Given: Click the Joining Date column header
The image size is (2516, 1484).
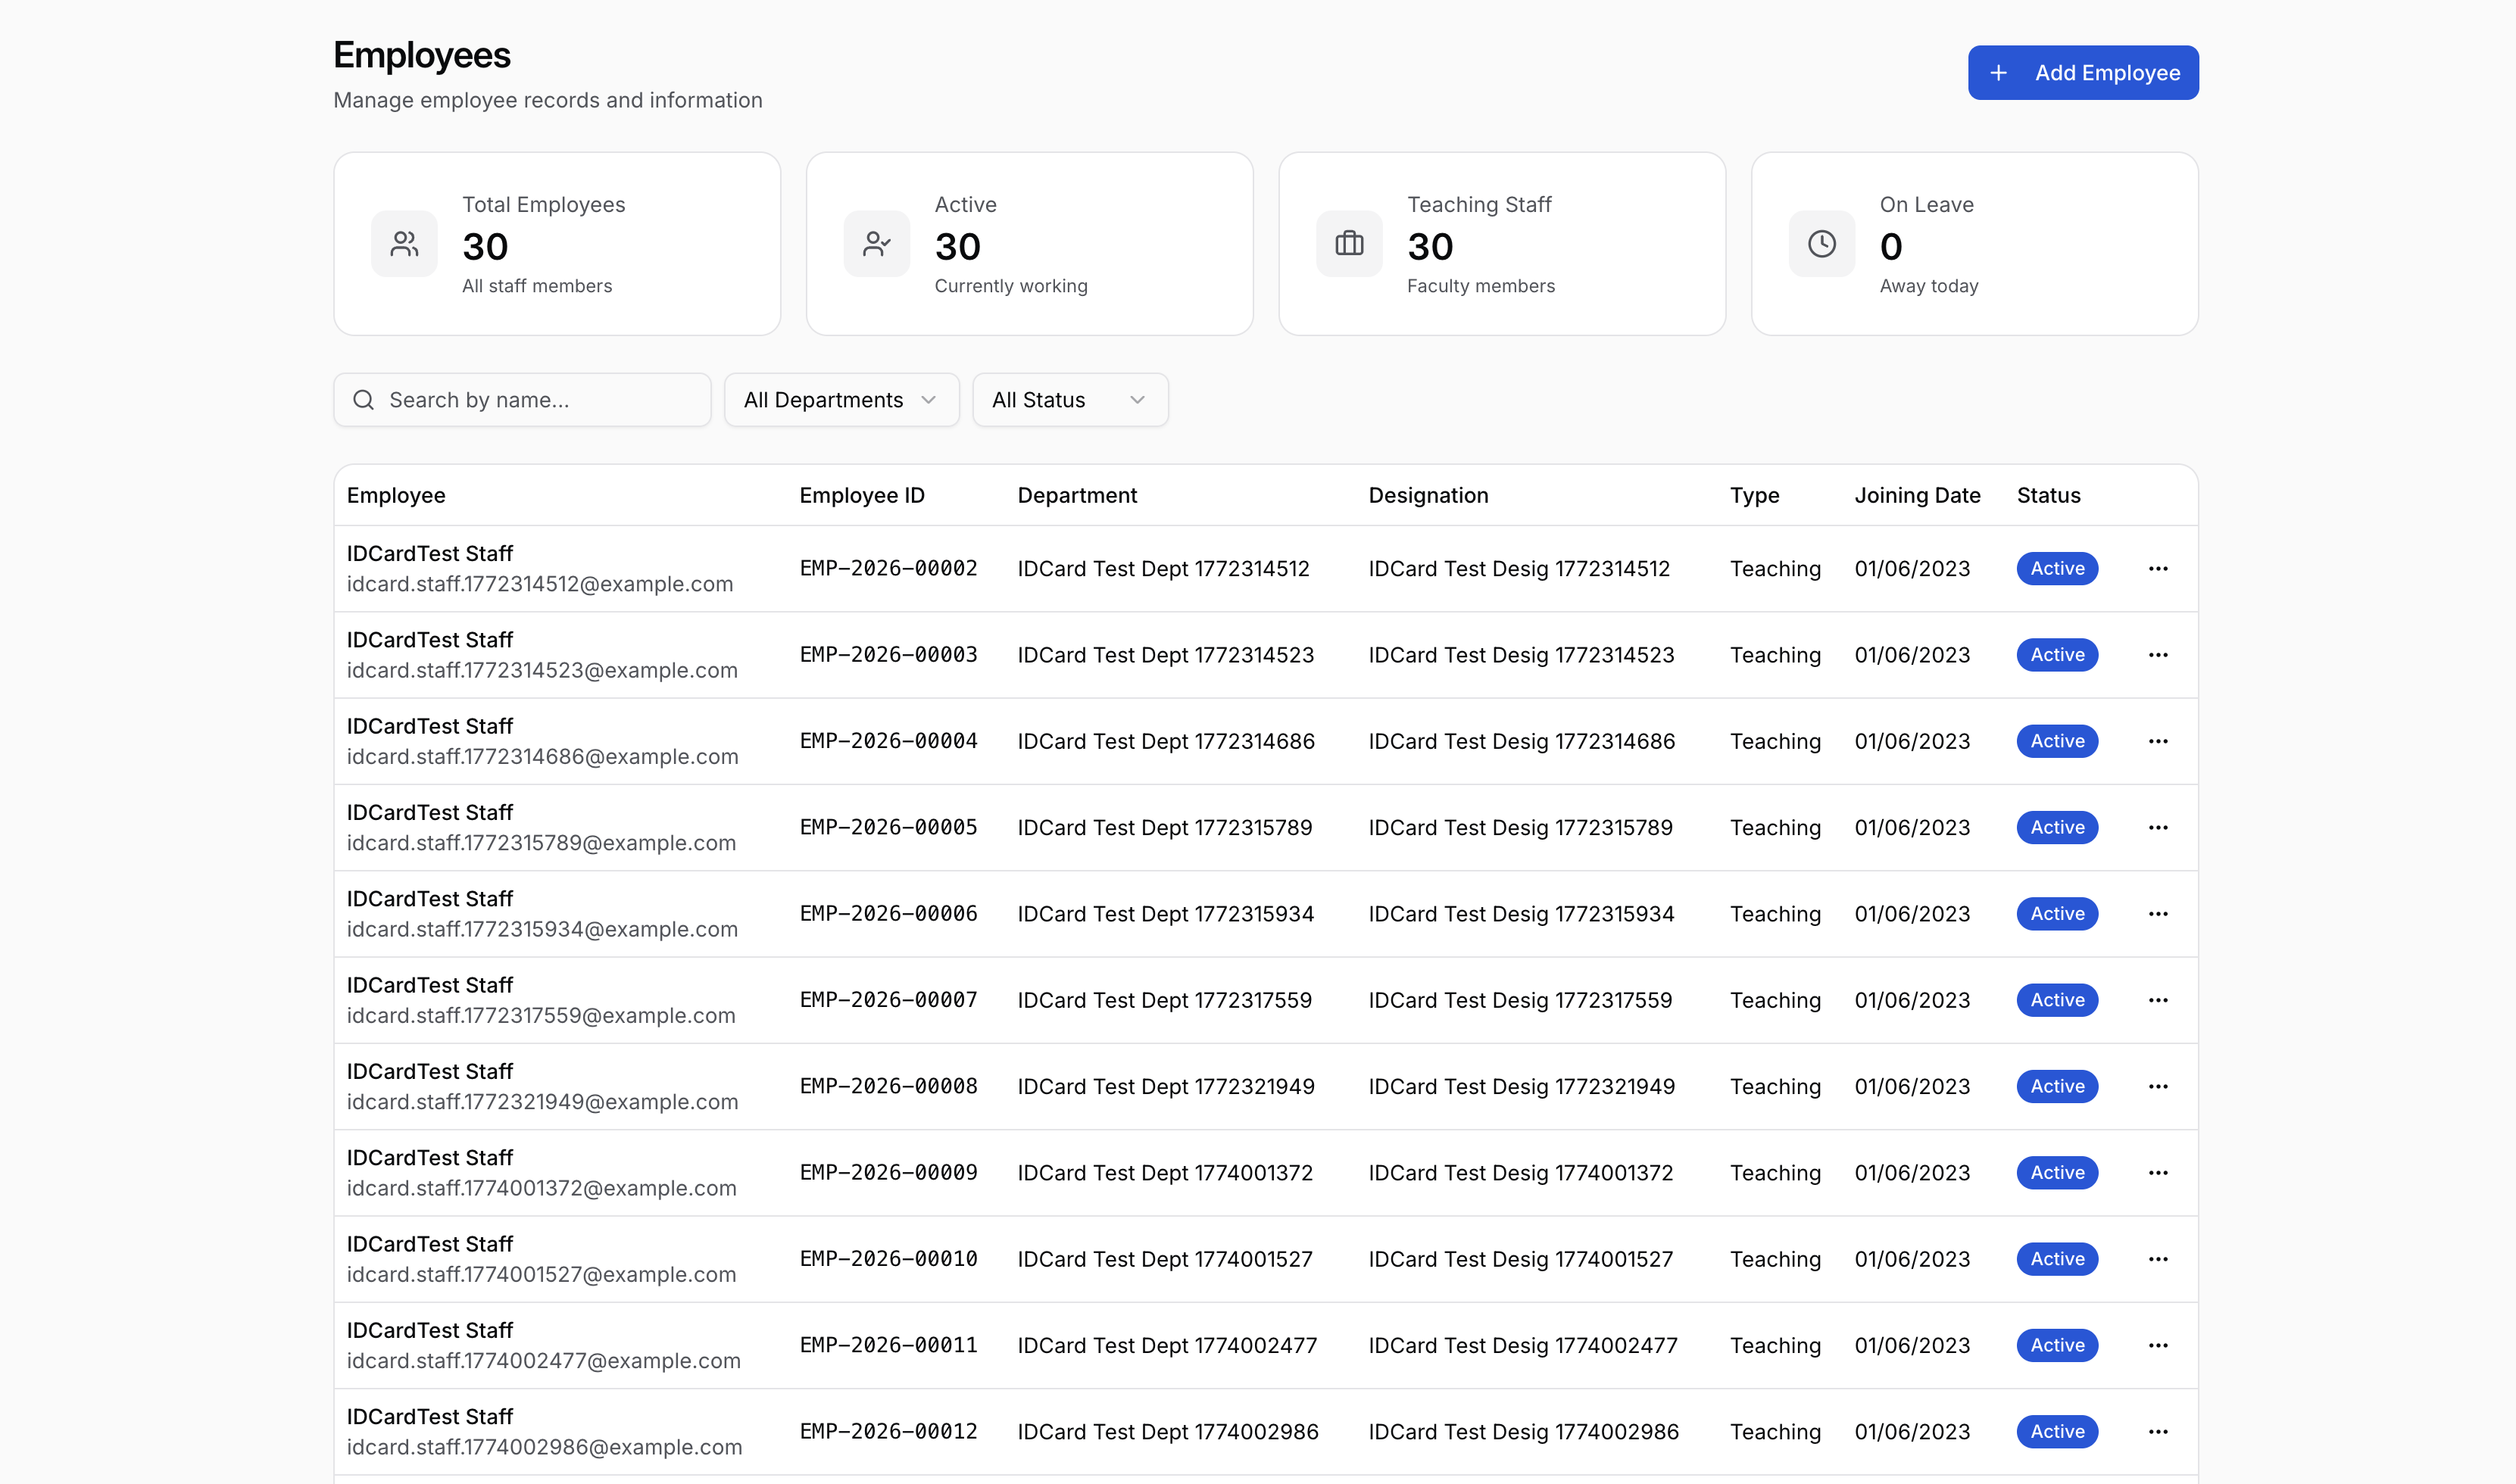Looking at the screenshot, I should 1916,496.
